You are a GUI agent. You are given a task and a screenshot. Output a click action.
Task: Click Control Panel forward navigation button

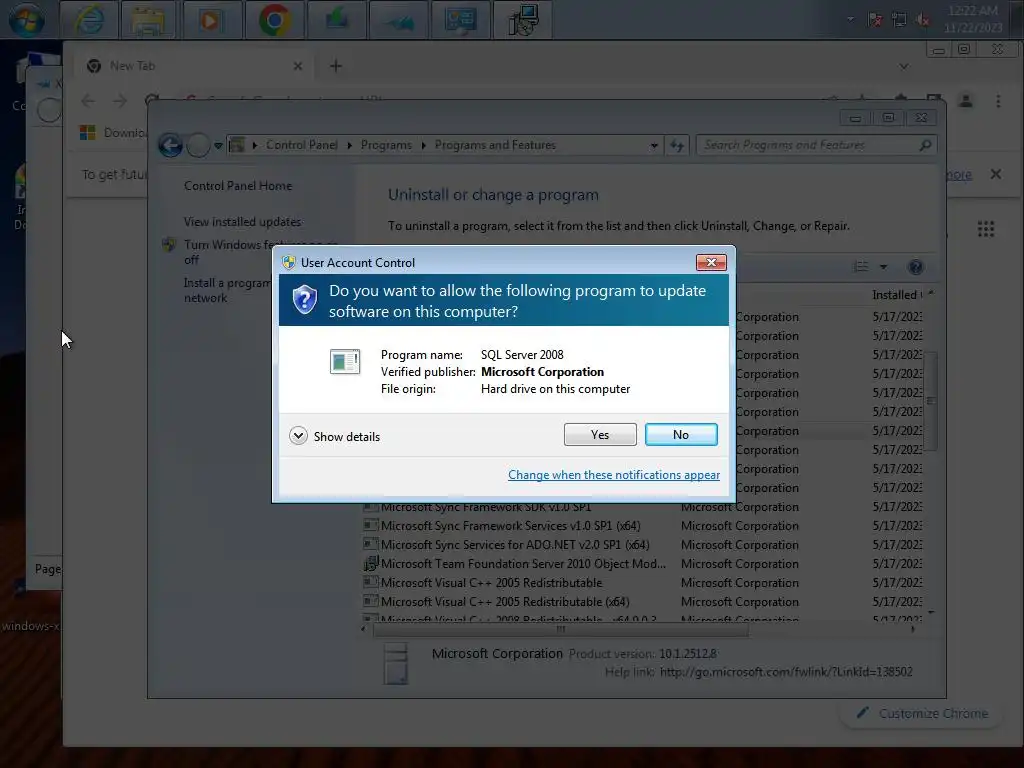coord(199,145)
